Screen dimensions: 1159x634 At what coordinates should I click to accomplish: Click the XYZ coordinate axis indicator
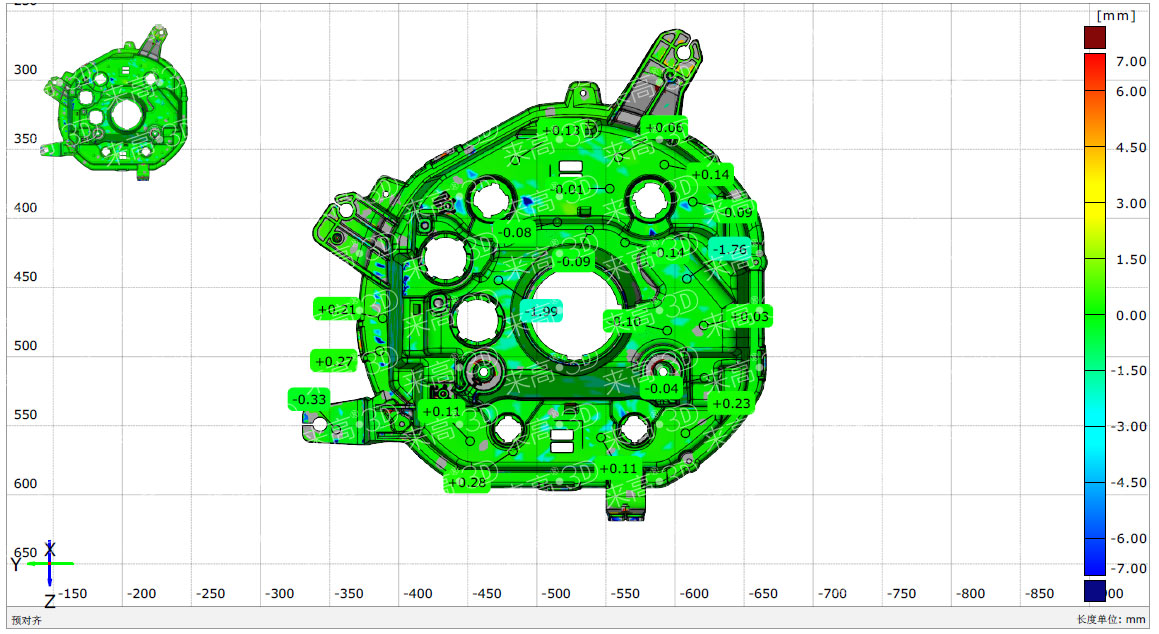click(x=49, y=564)
